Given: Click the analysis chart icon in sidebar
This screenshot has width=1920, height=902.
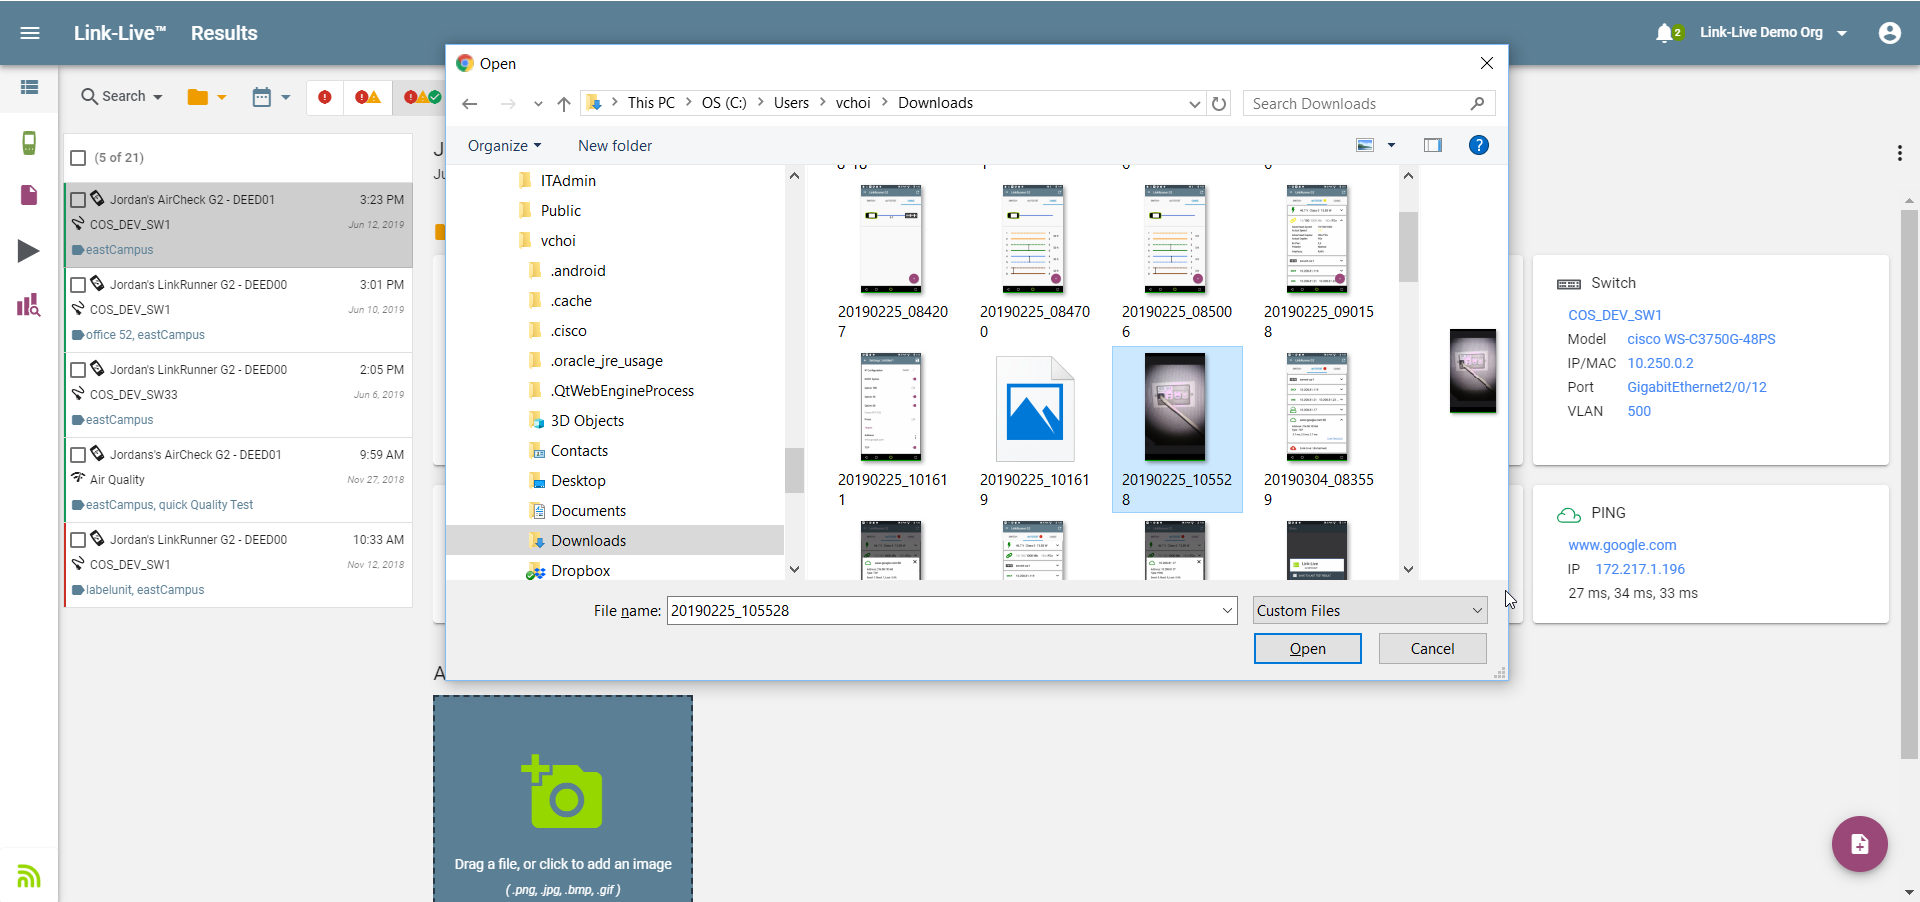Looking at the screenshot, I should (x=29, y=305).
